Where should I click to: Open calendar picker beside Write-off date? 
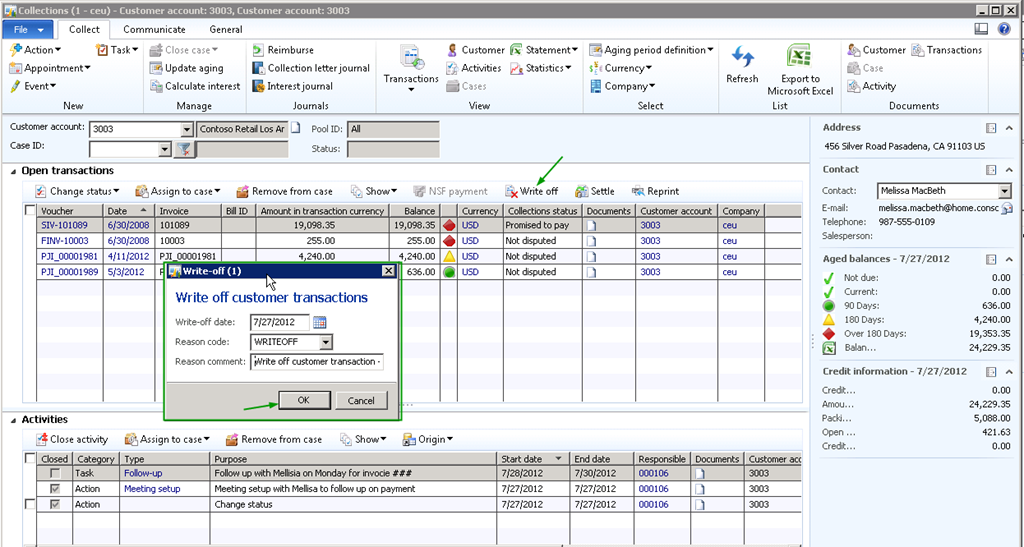320,322
